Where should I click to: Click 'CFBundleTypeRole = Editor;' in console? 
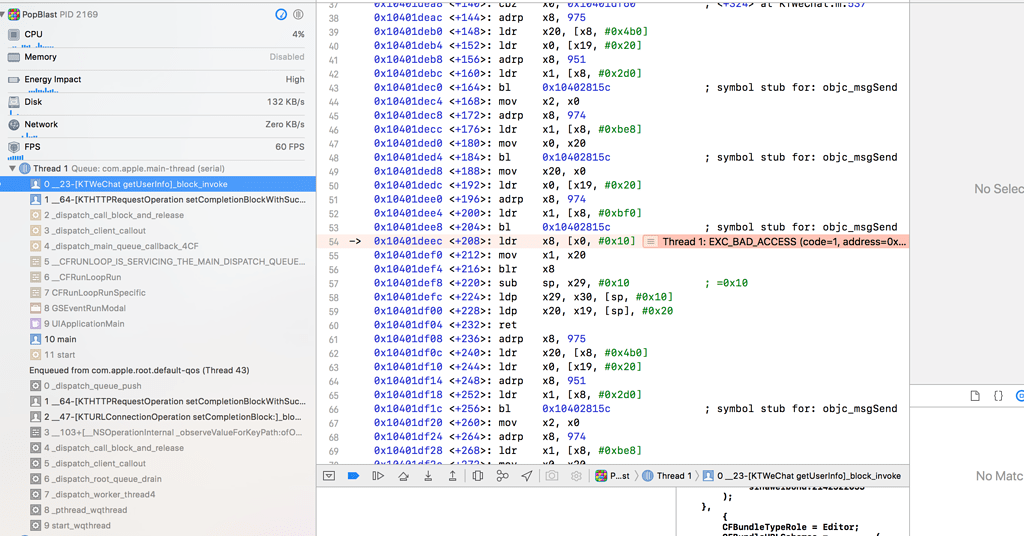pyautogui.click(x=790, y=528)
